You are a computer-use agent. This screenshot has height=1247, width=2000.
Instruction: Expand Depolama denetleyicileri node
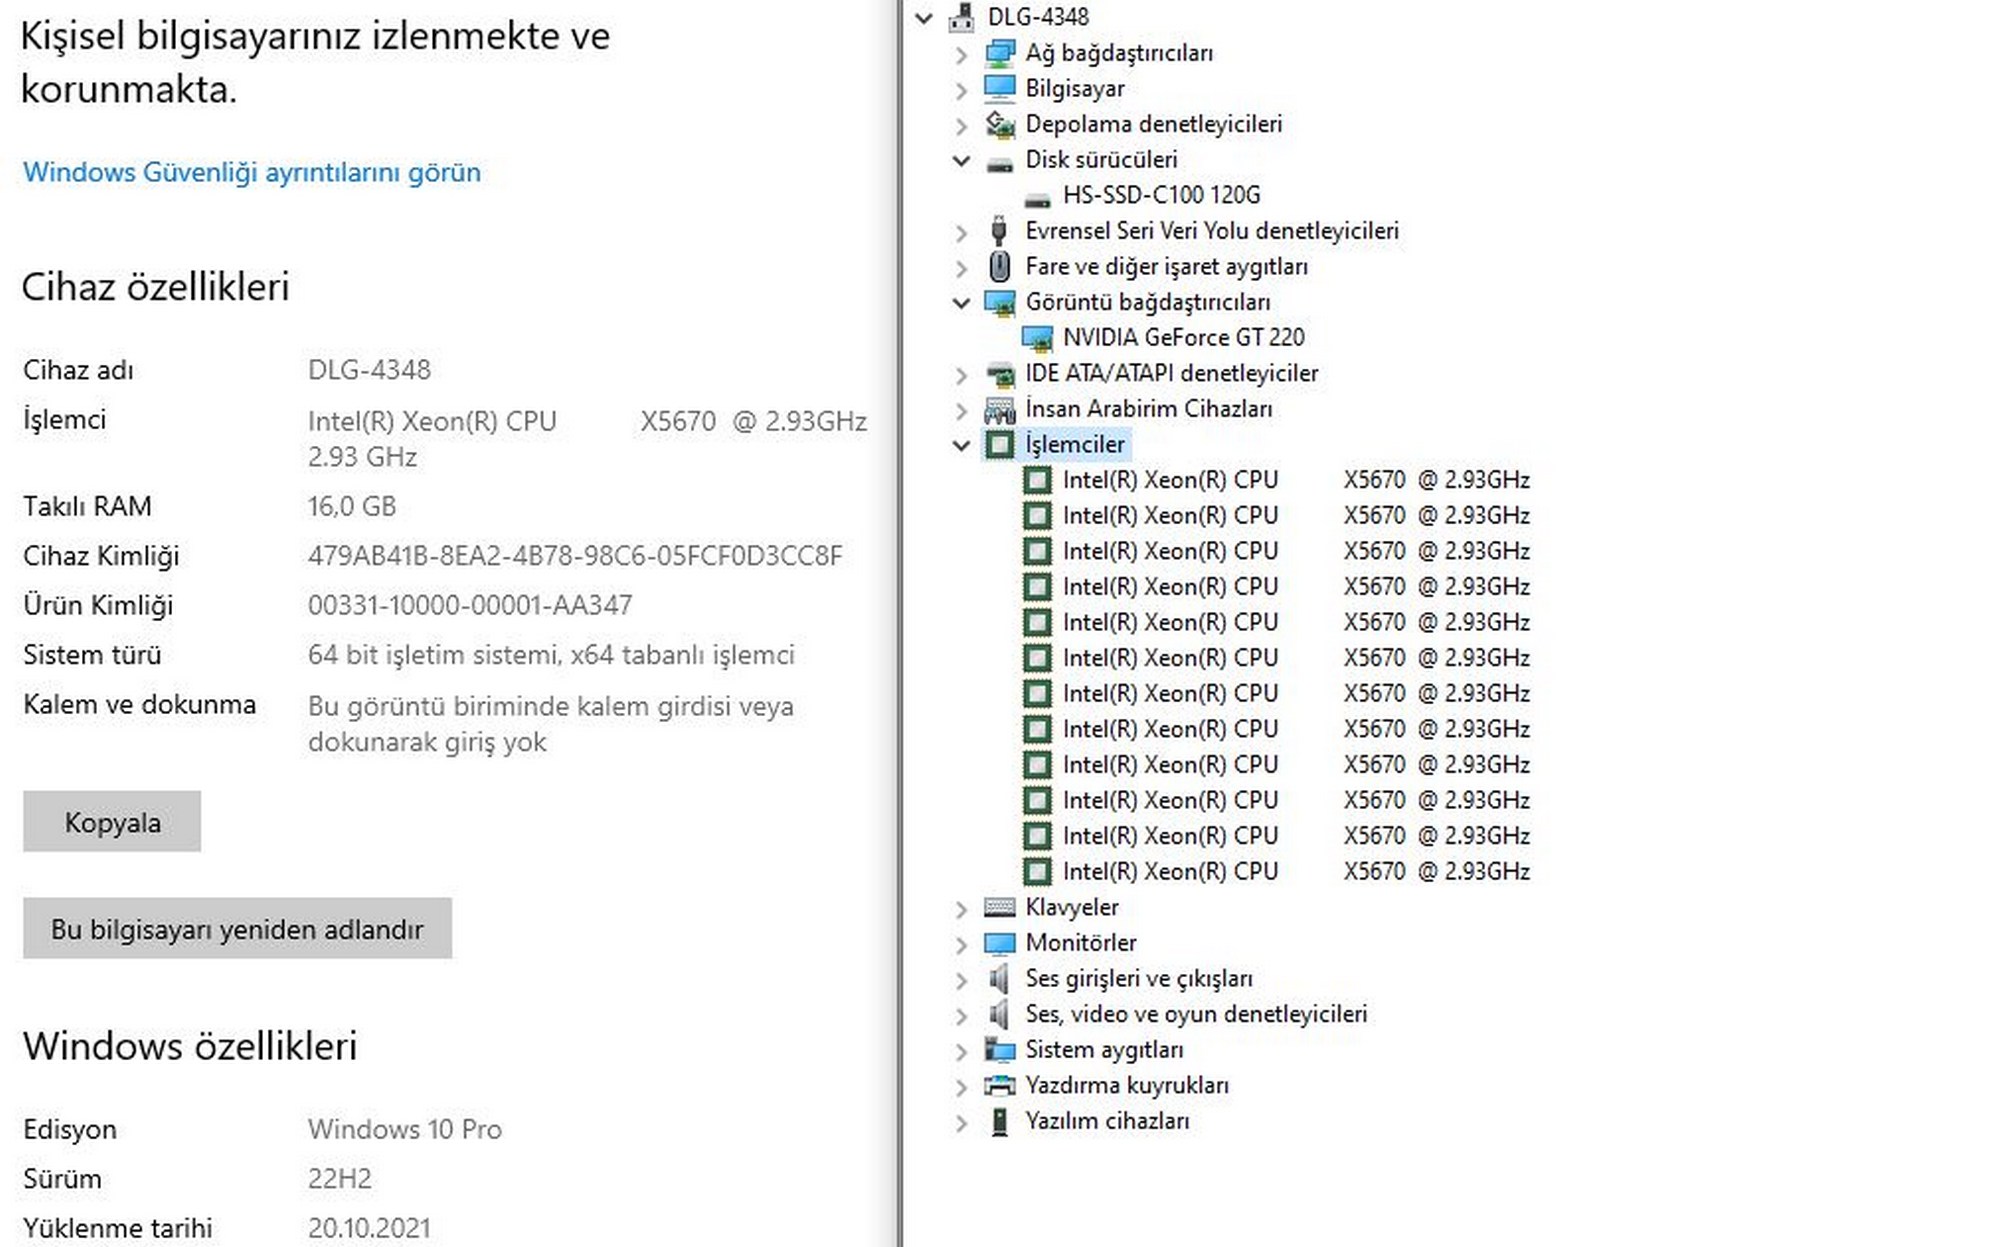(x=961, y=125)
